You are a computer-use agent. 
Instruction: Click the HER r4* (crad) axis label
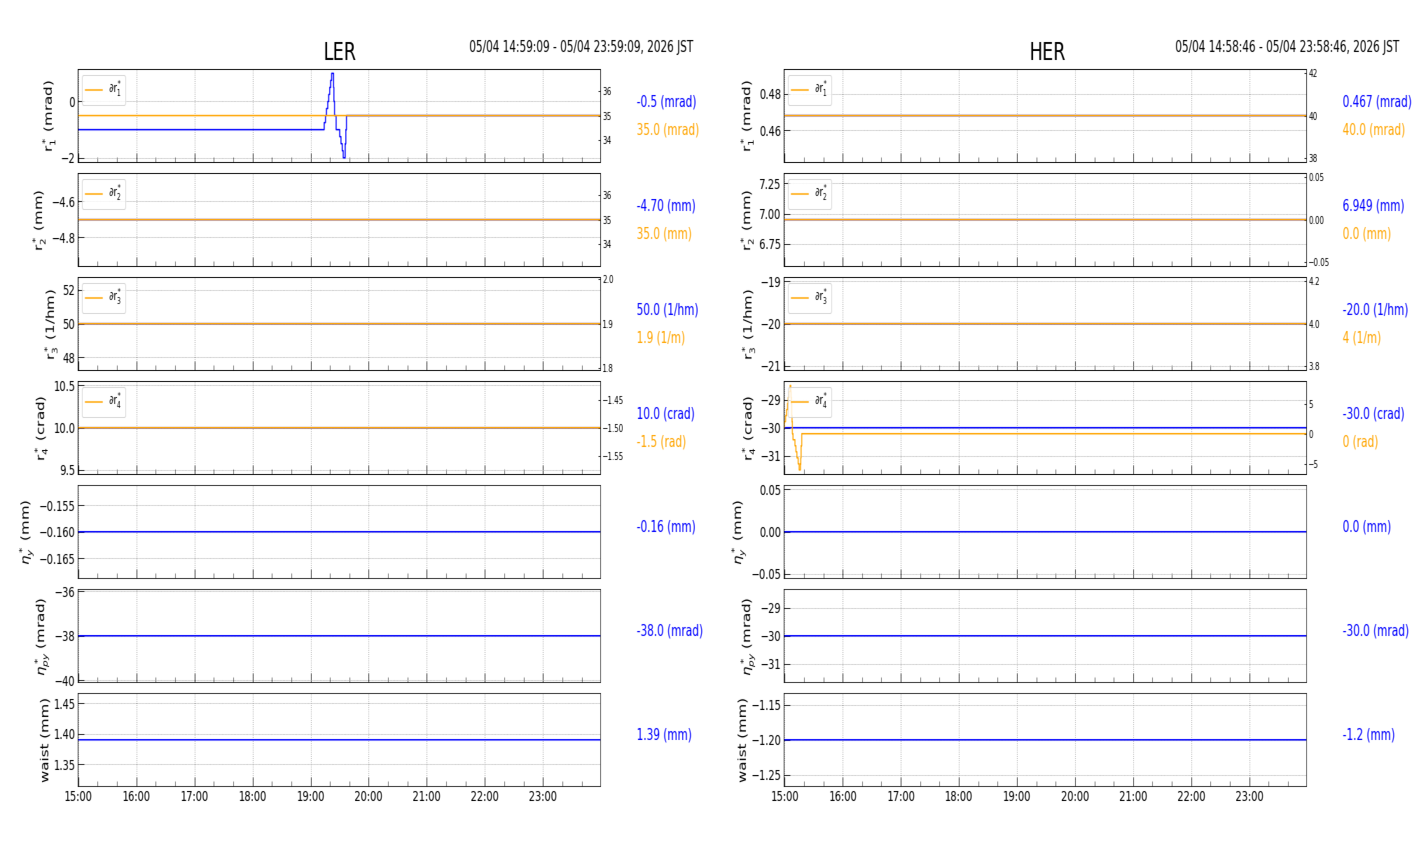(x=746, y=428)
